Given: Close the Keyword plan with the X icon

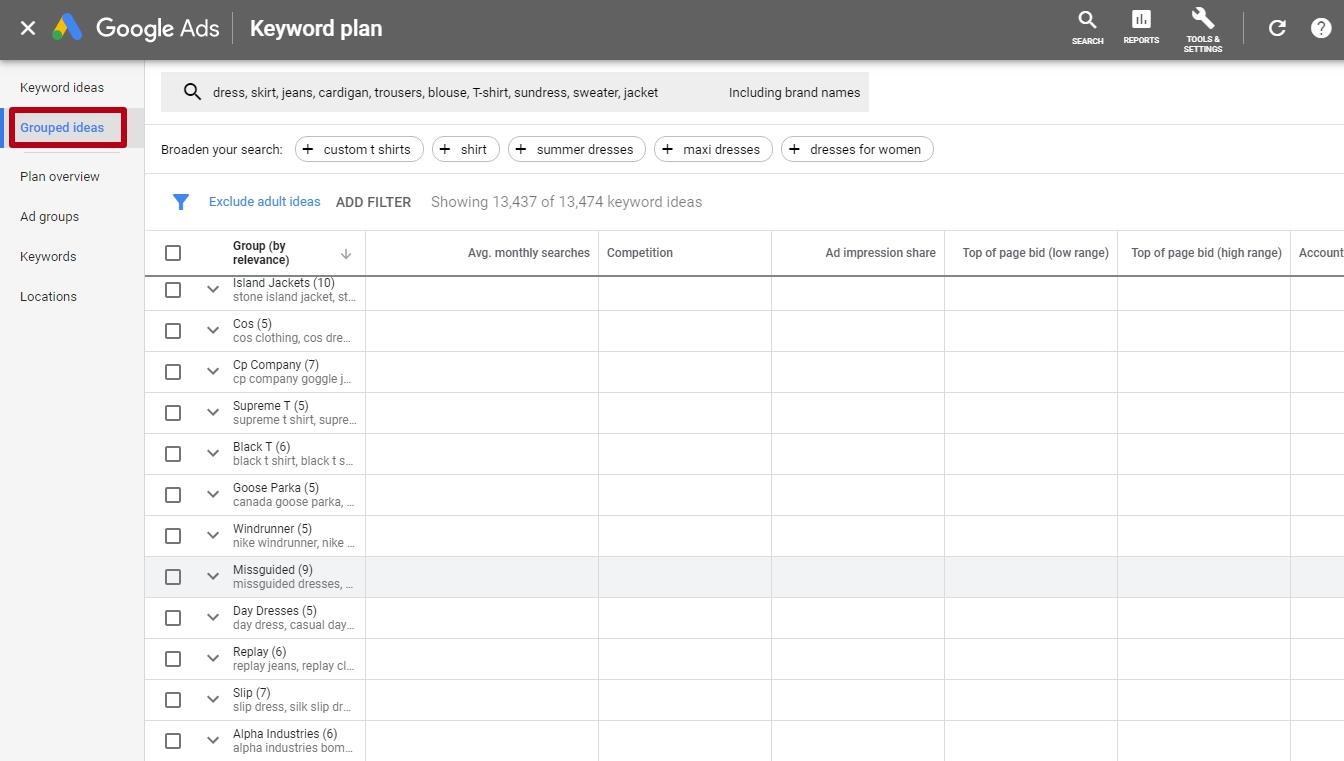Looking at the screenshot, I should (x=28, y=28).
